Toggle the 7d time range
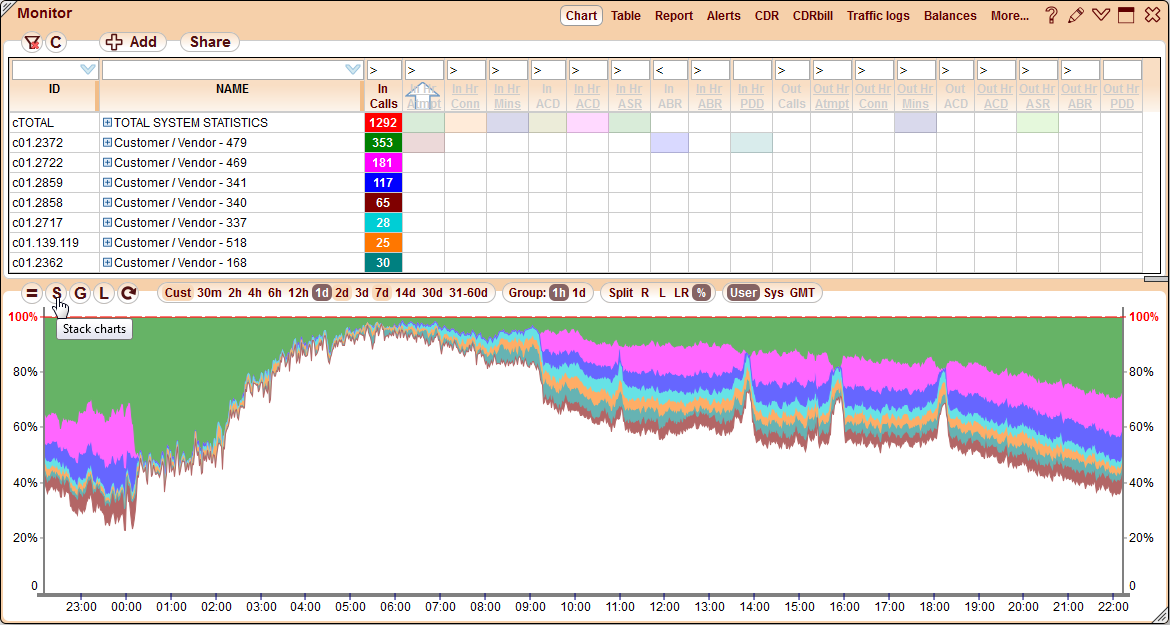 tap(381, 293)
